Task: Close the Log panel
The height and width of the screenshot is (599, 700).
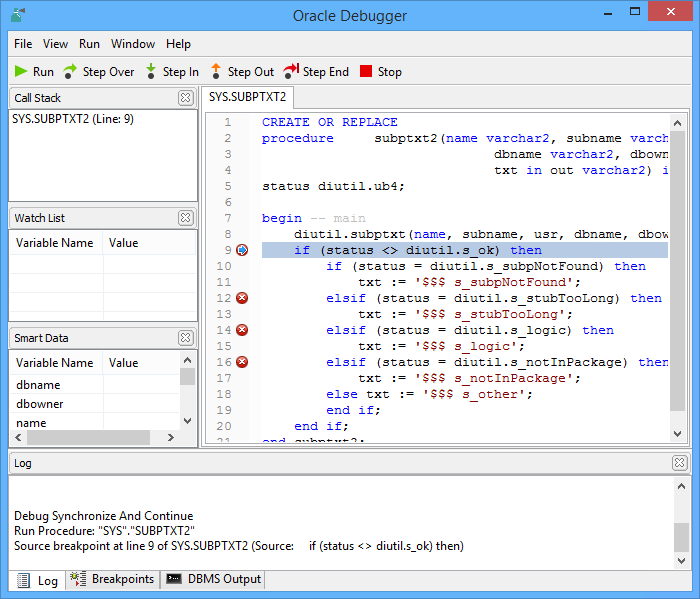Action: tap(679, 463)
